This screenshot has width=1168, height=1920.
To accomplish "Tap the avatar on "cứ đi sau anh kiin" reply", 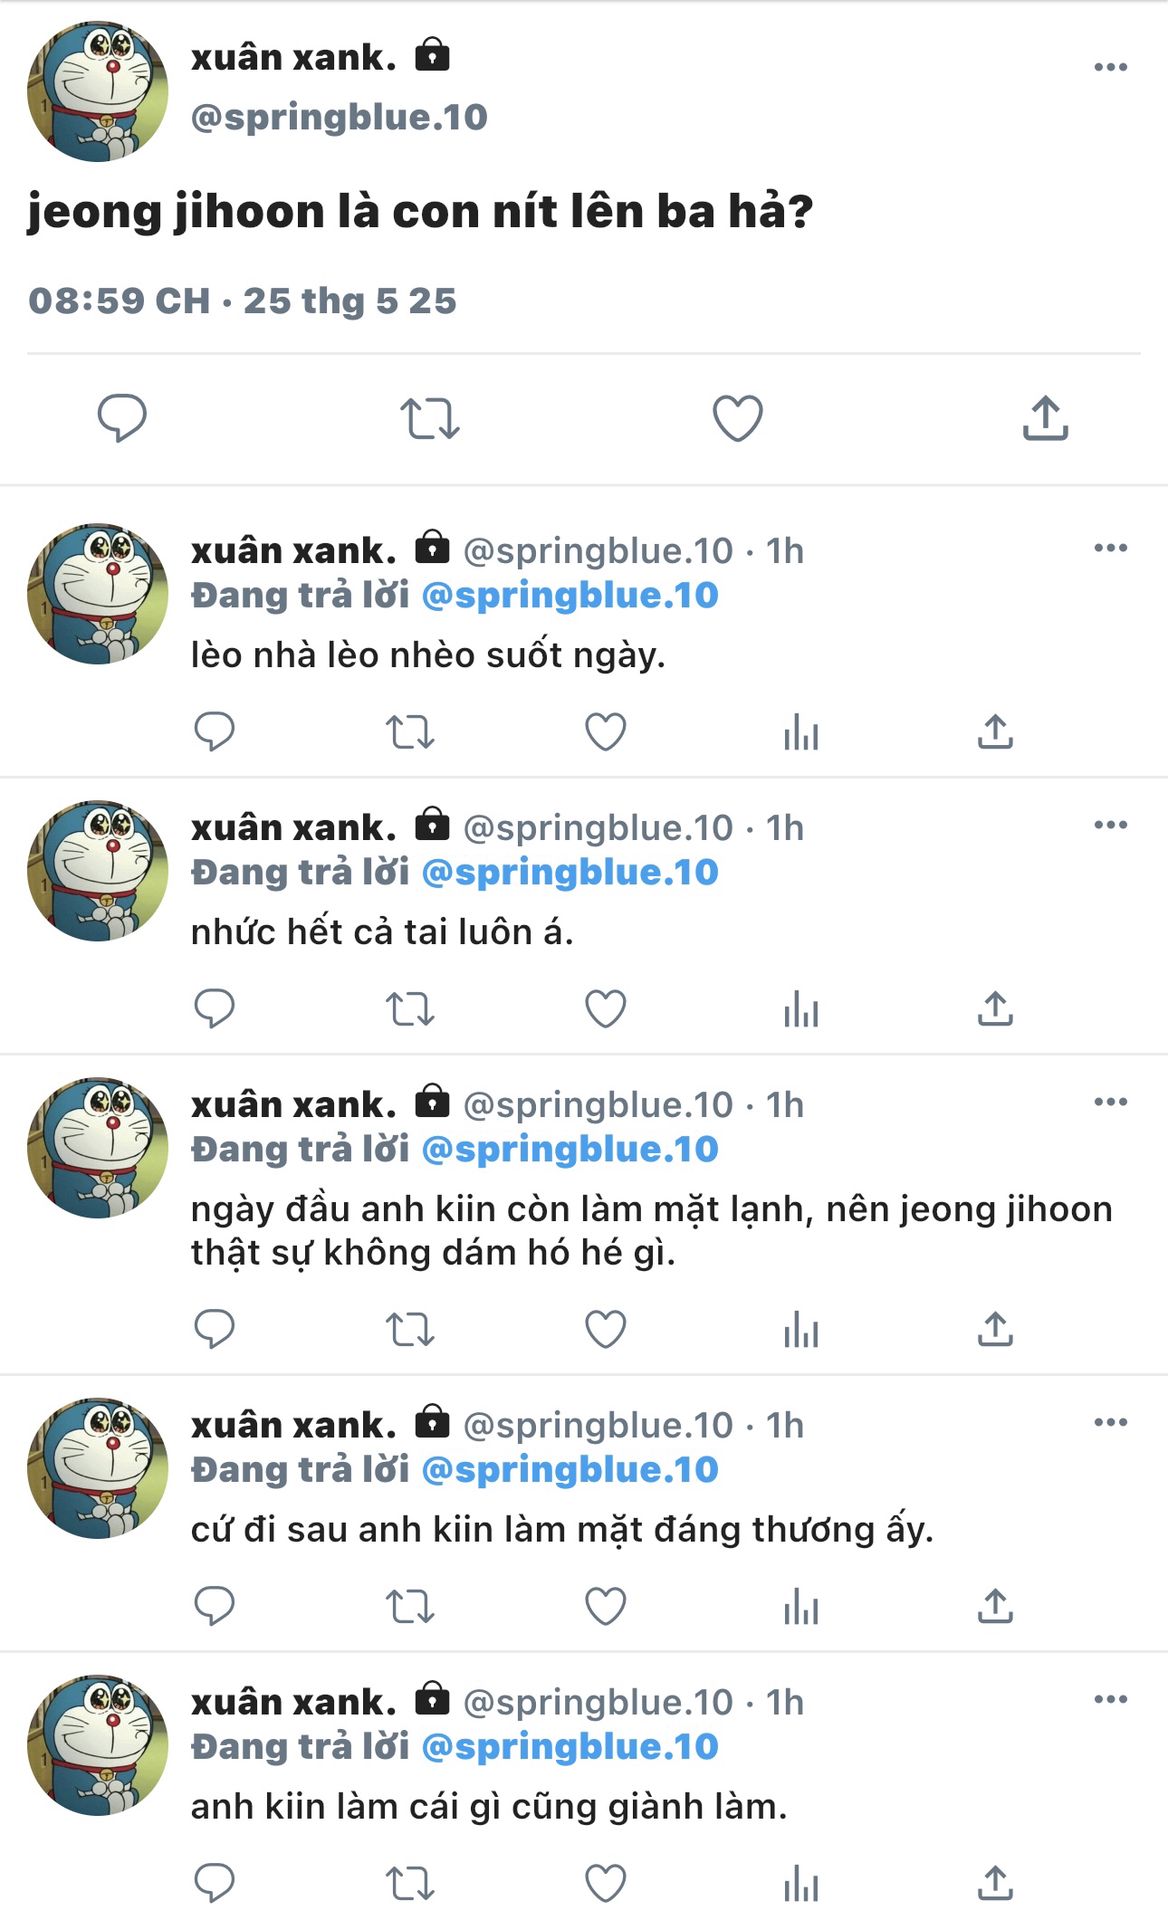I will pos(97,1468).
